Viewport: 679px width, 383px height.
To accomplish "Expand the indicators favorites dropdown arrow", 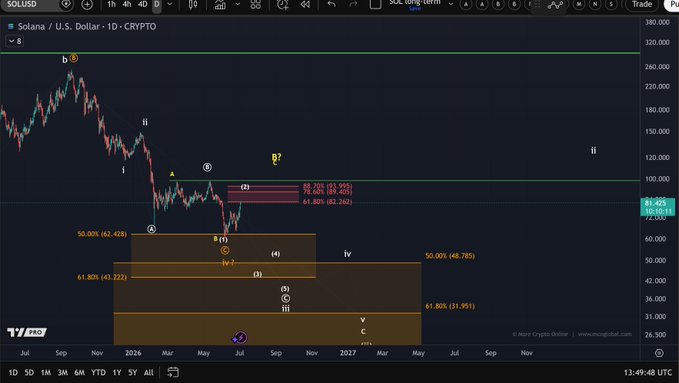I will tap(238, 4).
